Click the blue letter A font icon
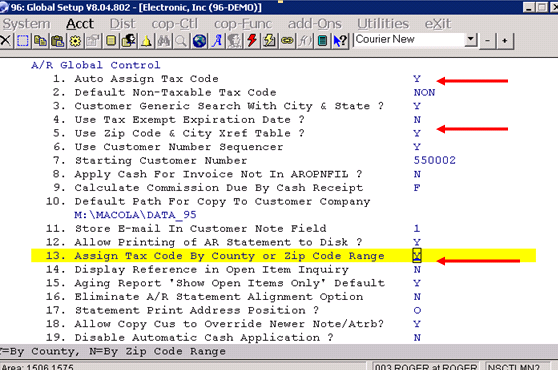Screen dimensions: 559x373 (x=217, y=41)
